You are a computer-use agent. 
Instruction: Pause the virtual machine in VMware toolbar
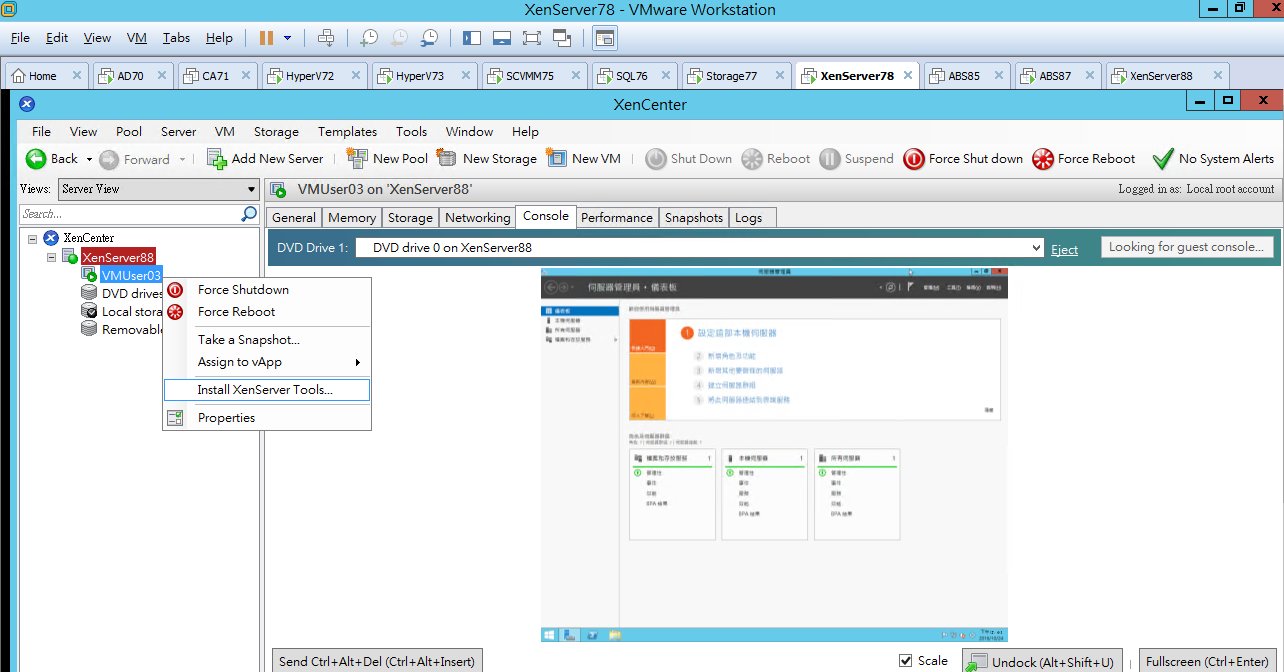[x=266, y=38]
